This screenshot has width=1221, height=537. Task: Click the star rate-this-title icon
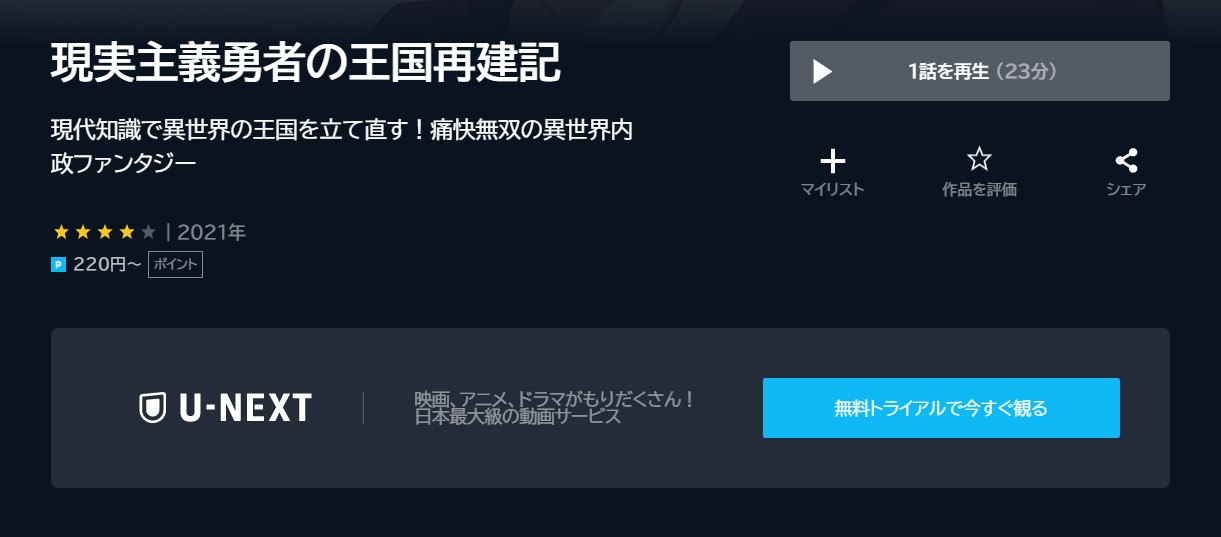(979, 159)
